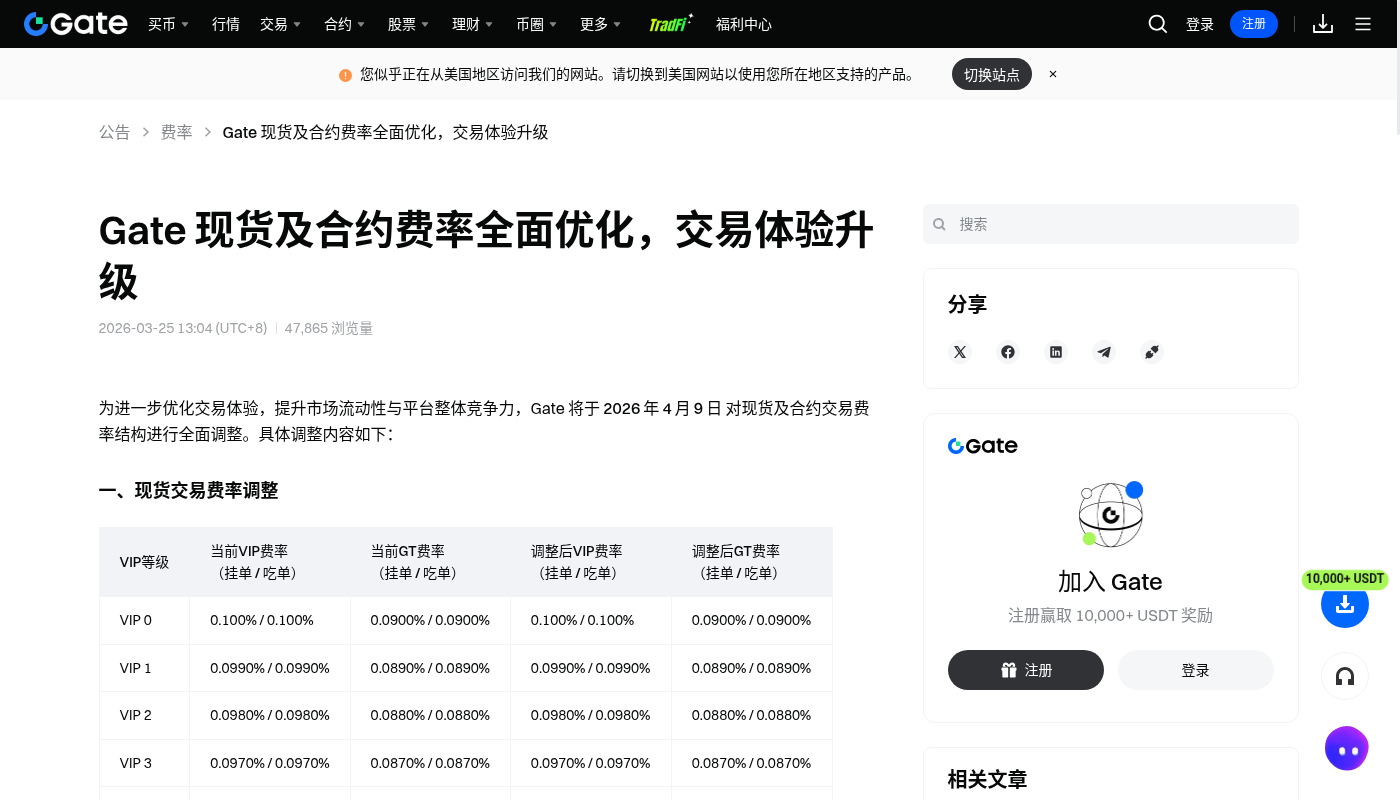Expand the 买币 dropdown menu
Viewport: 1400px width, 800px height.
point(168,24)
